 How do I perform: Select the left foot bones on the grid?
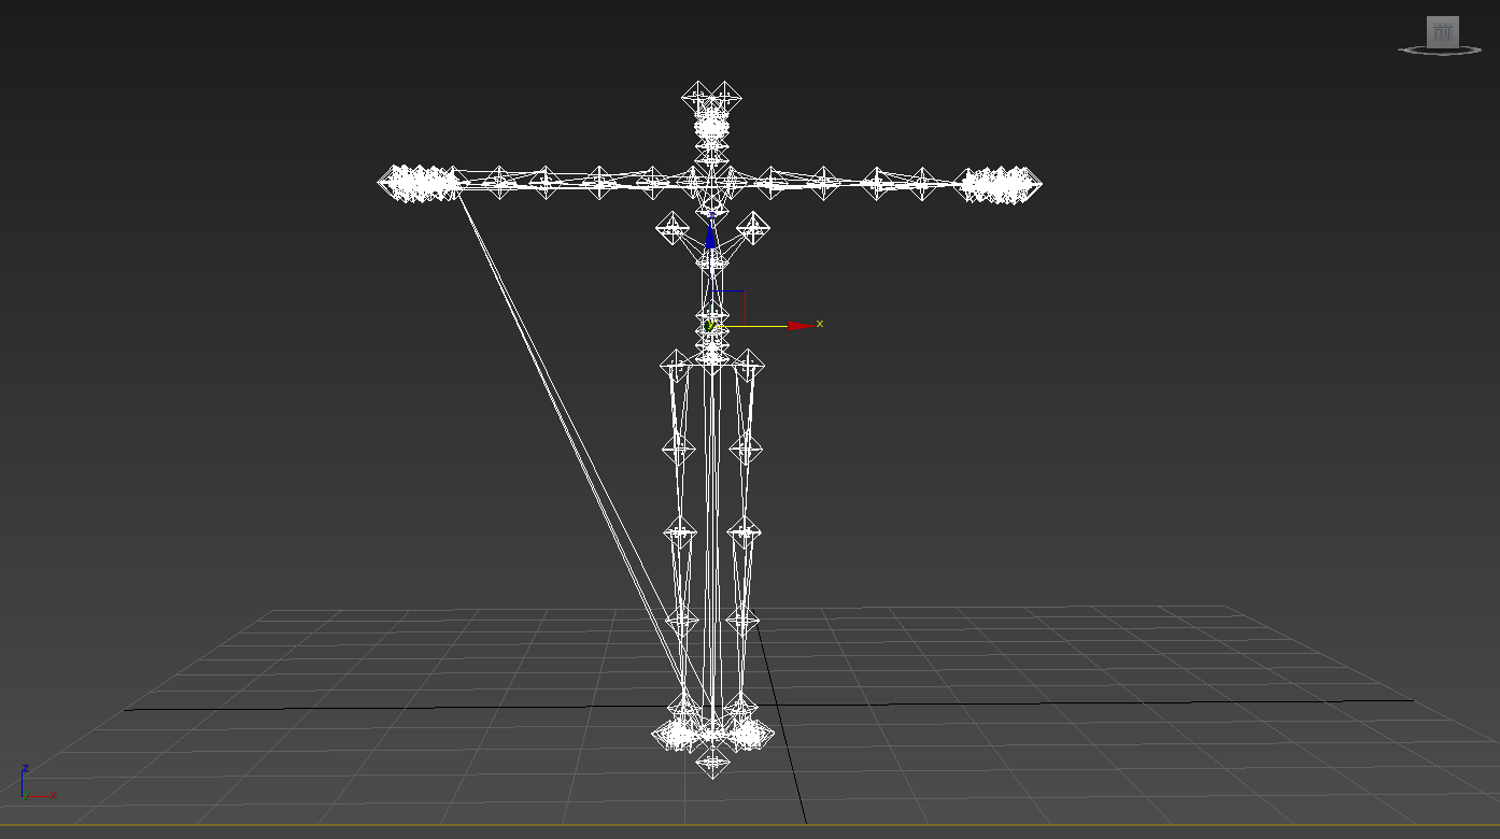tap(679, 733)
